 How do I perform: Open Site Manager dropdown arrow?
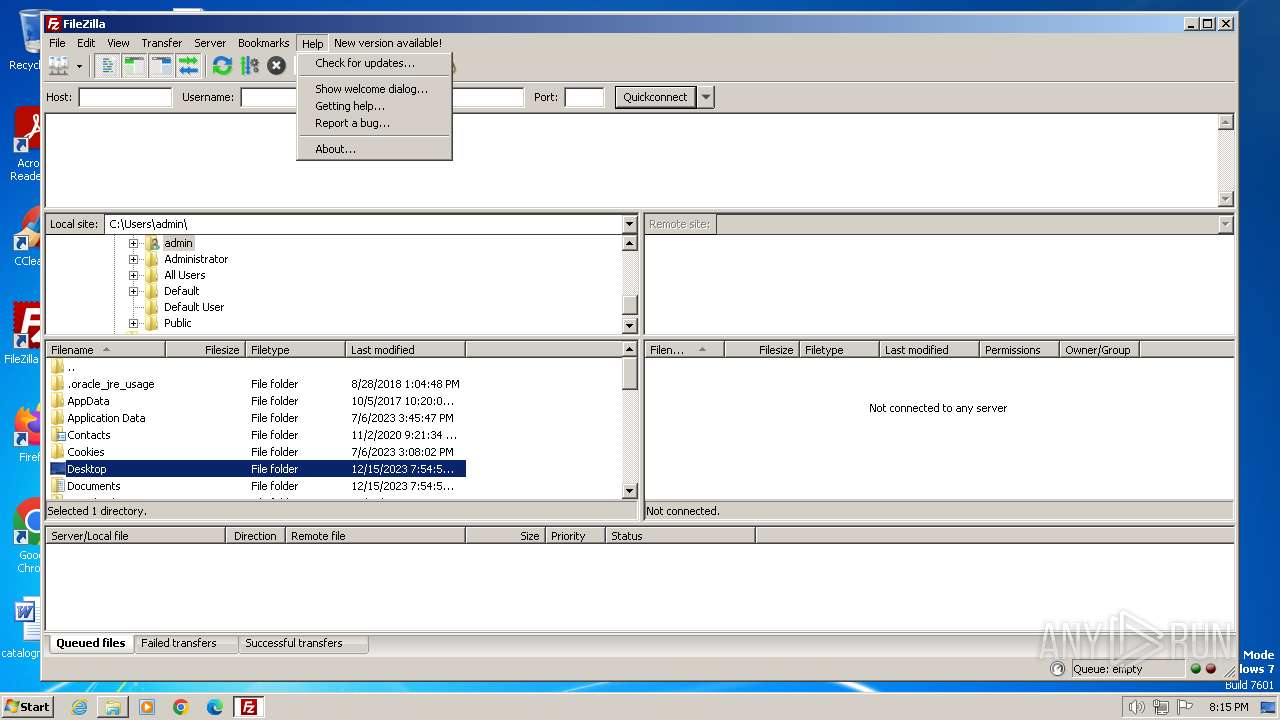(x=79, y=66)
